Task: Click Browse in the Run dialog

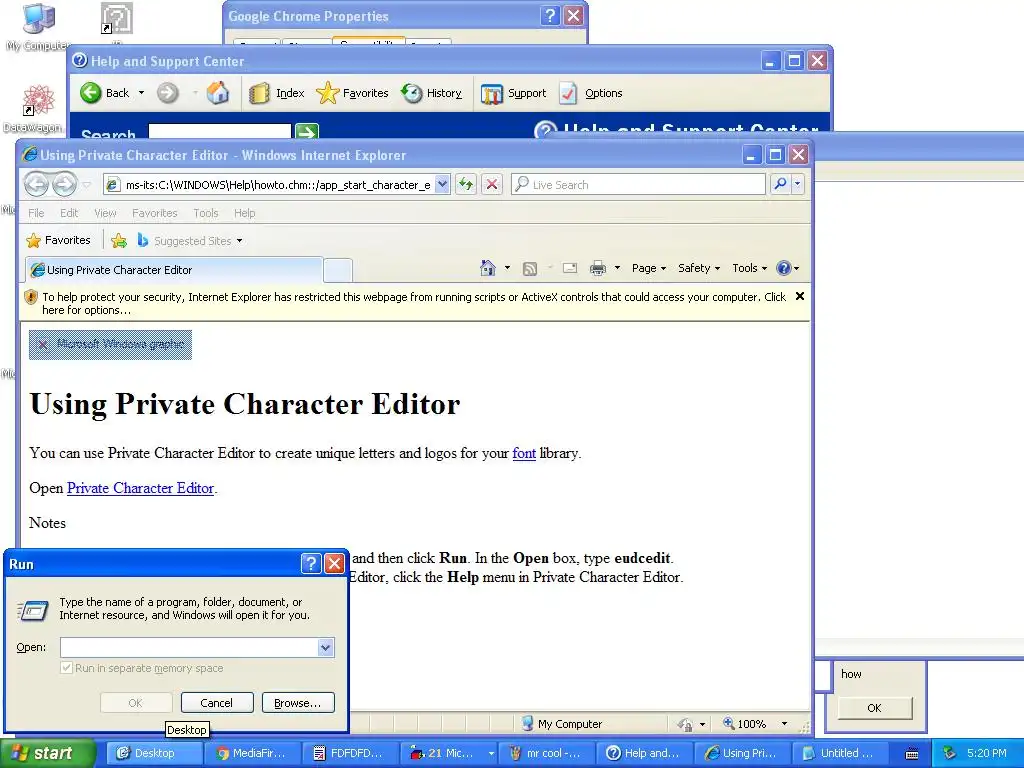Action: (298, 703)
